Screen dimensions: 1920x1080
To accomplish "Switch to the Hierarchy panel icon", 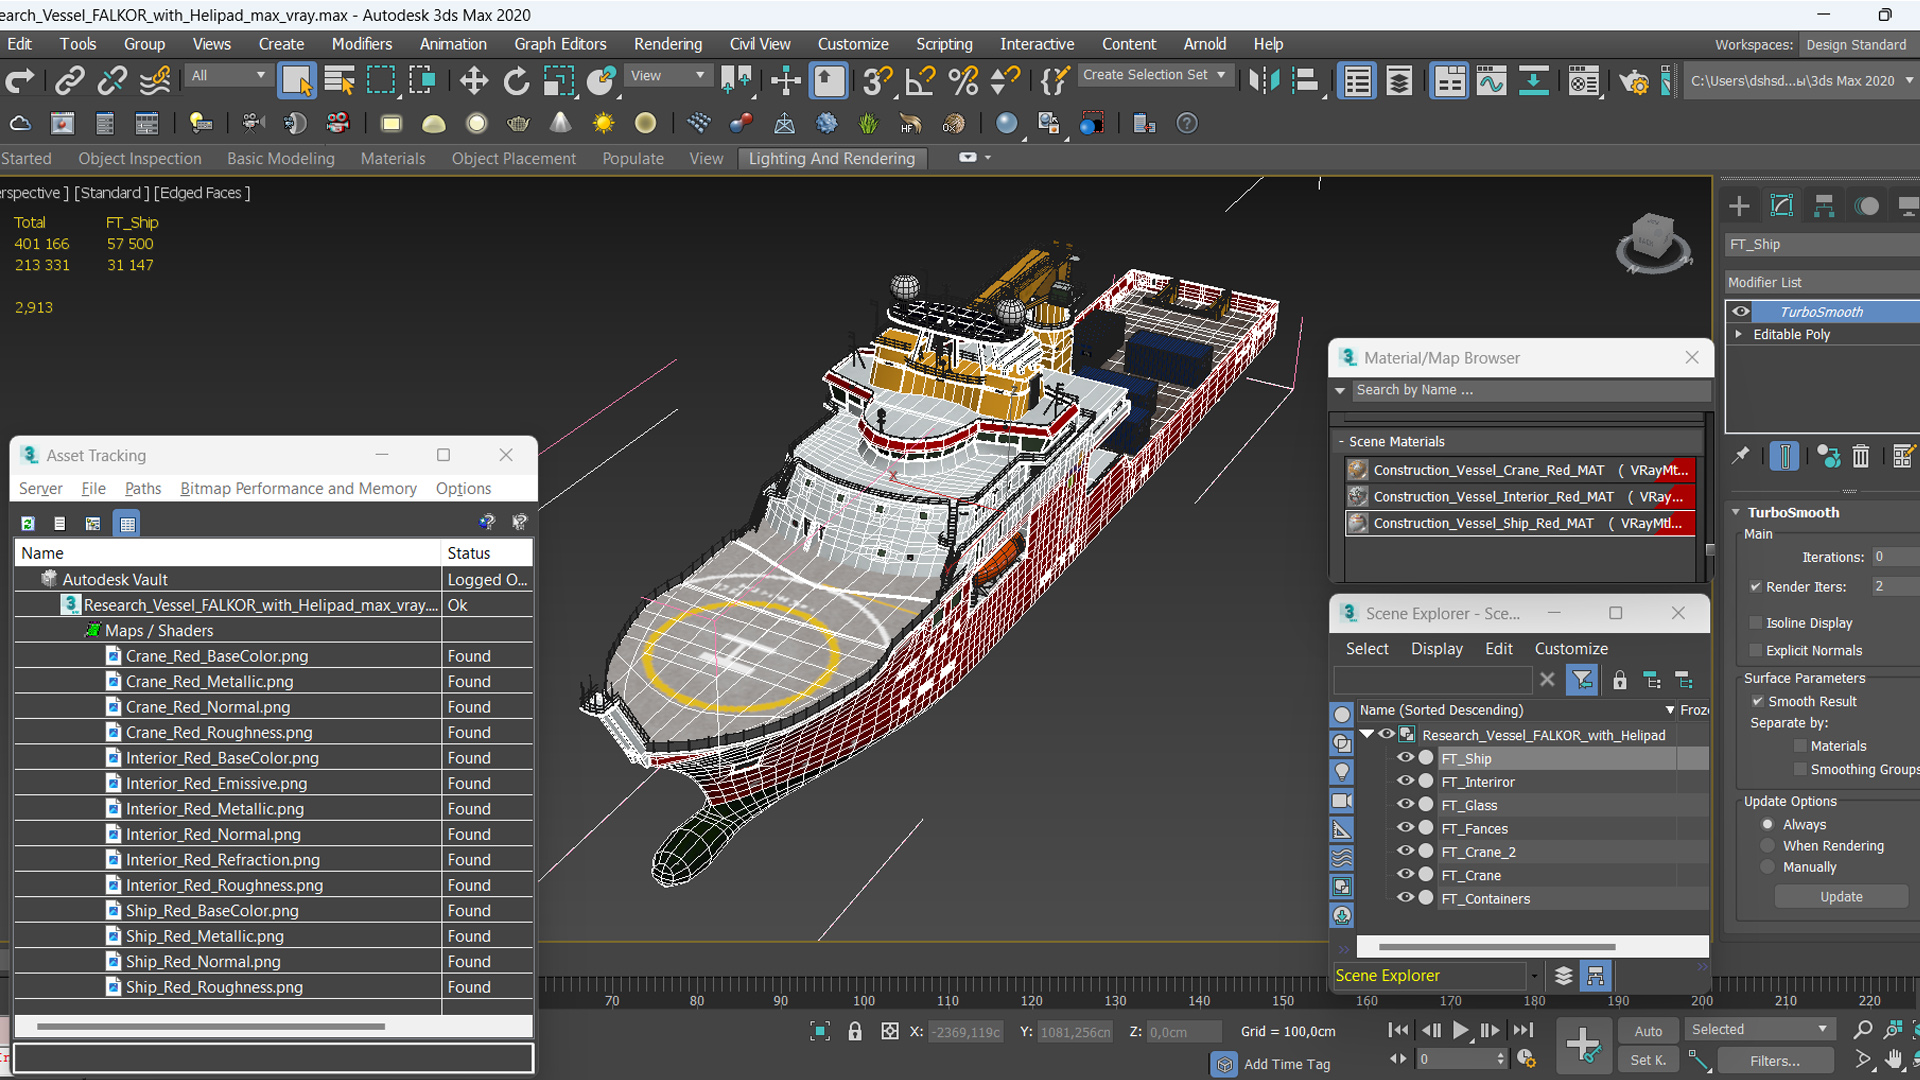I will click(x=1824, y=206).
